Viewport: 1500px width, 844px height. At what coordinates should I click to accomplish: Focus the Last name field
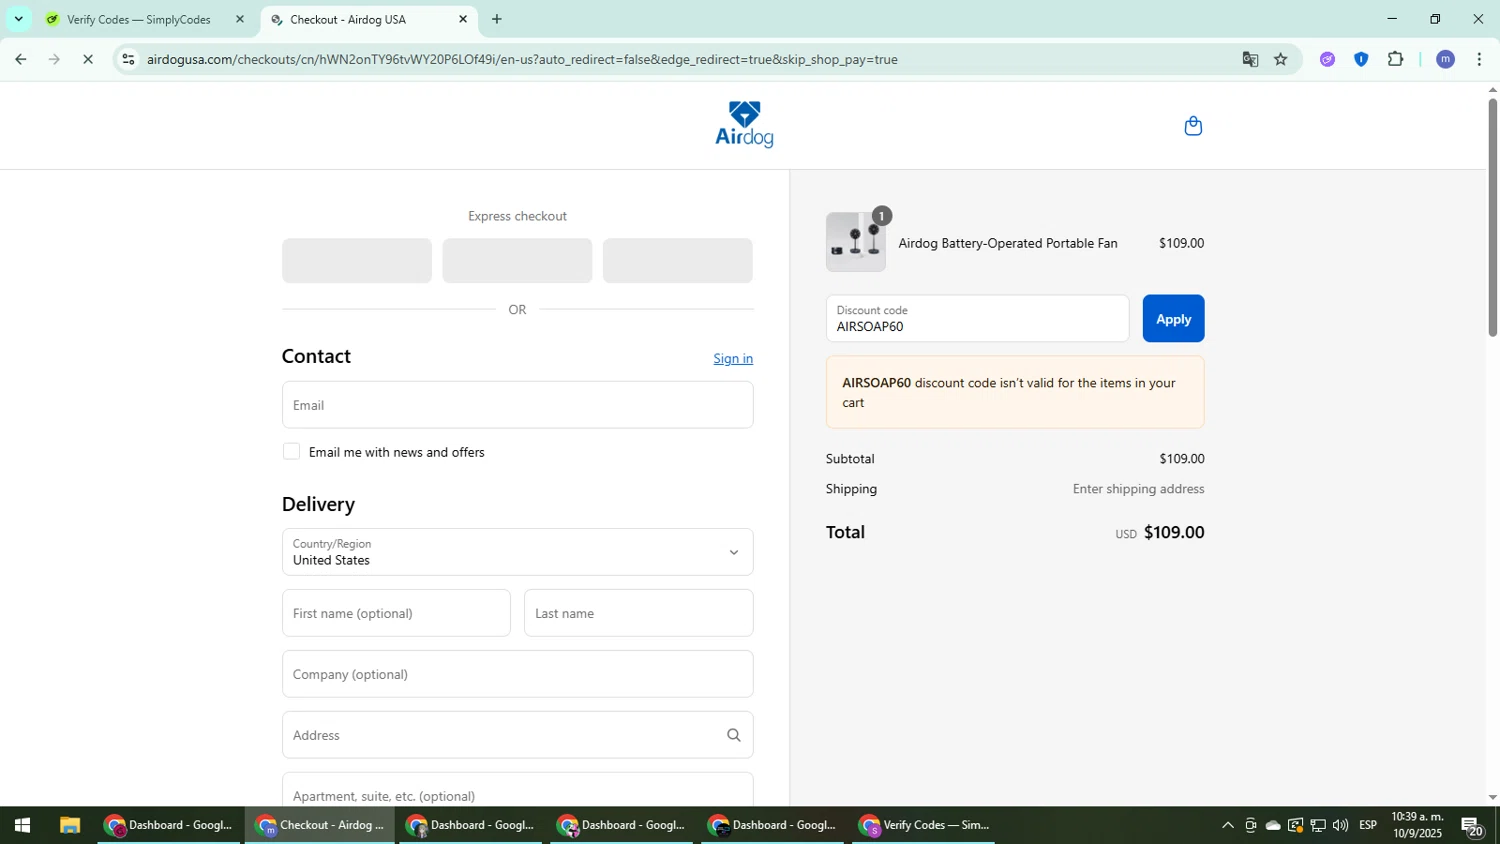[x=638, y=613]
